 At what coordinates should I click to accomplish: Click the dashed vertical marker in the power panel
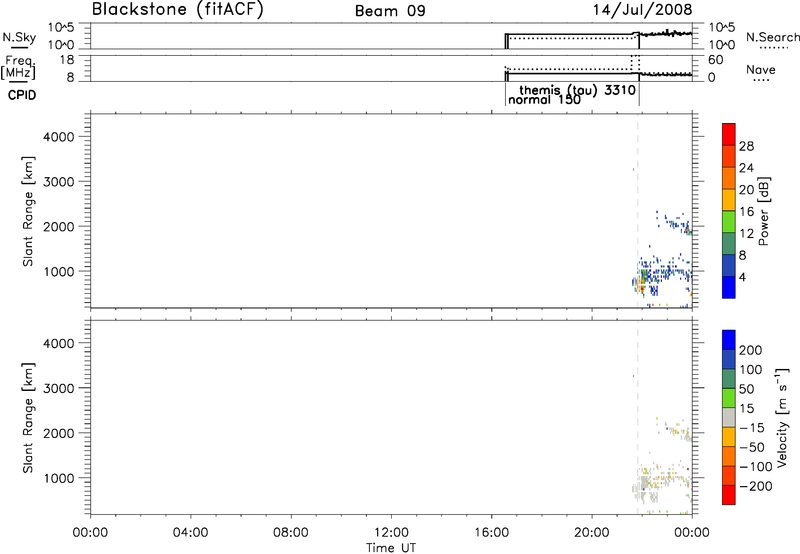[x=638, y=211]
